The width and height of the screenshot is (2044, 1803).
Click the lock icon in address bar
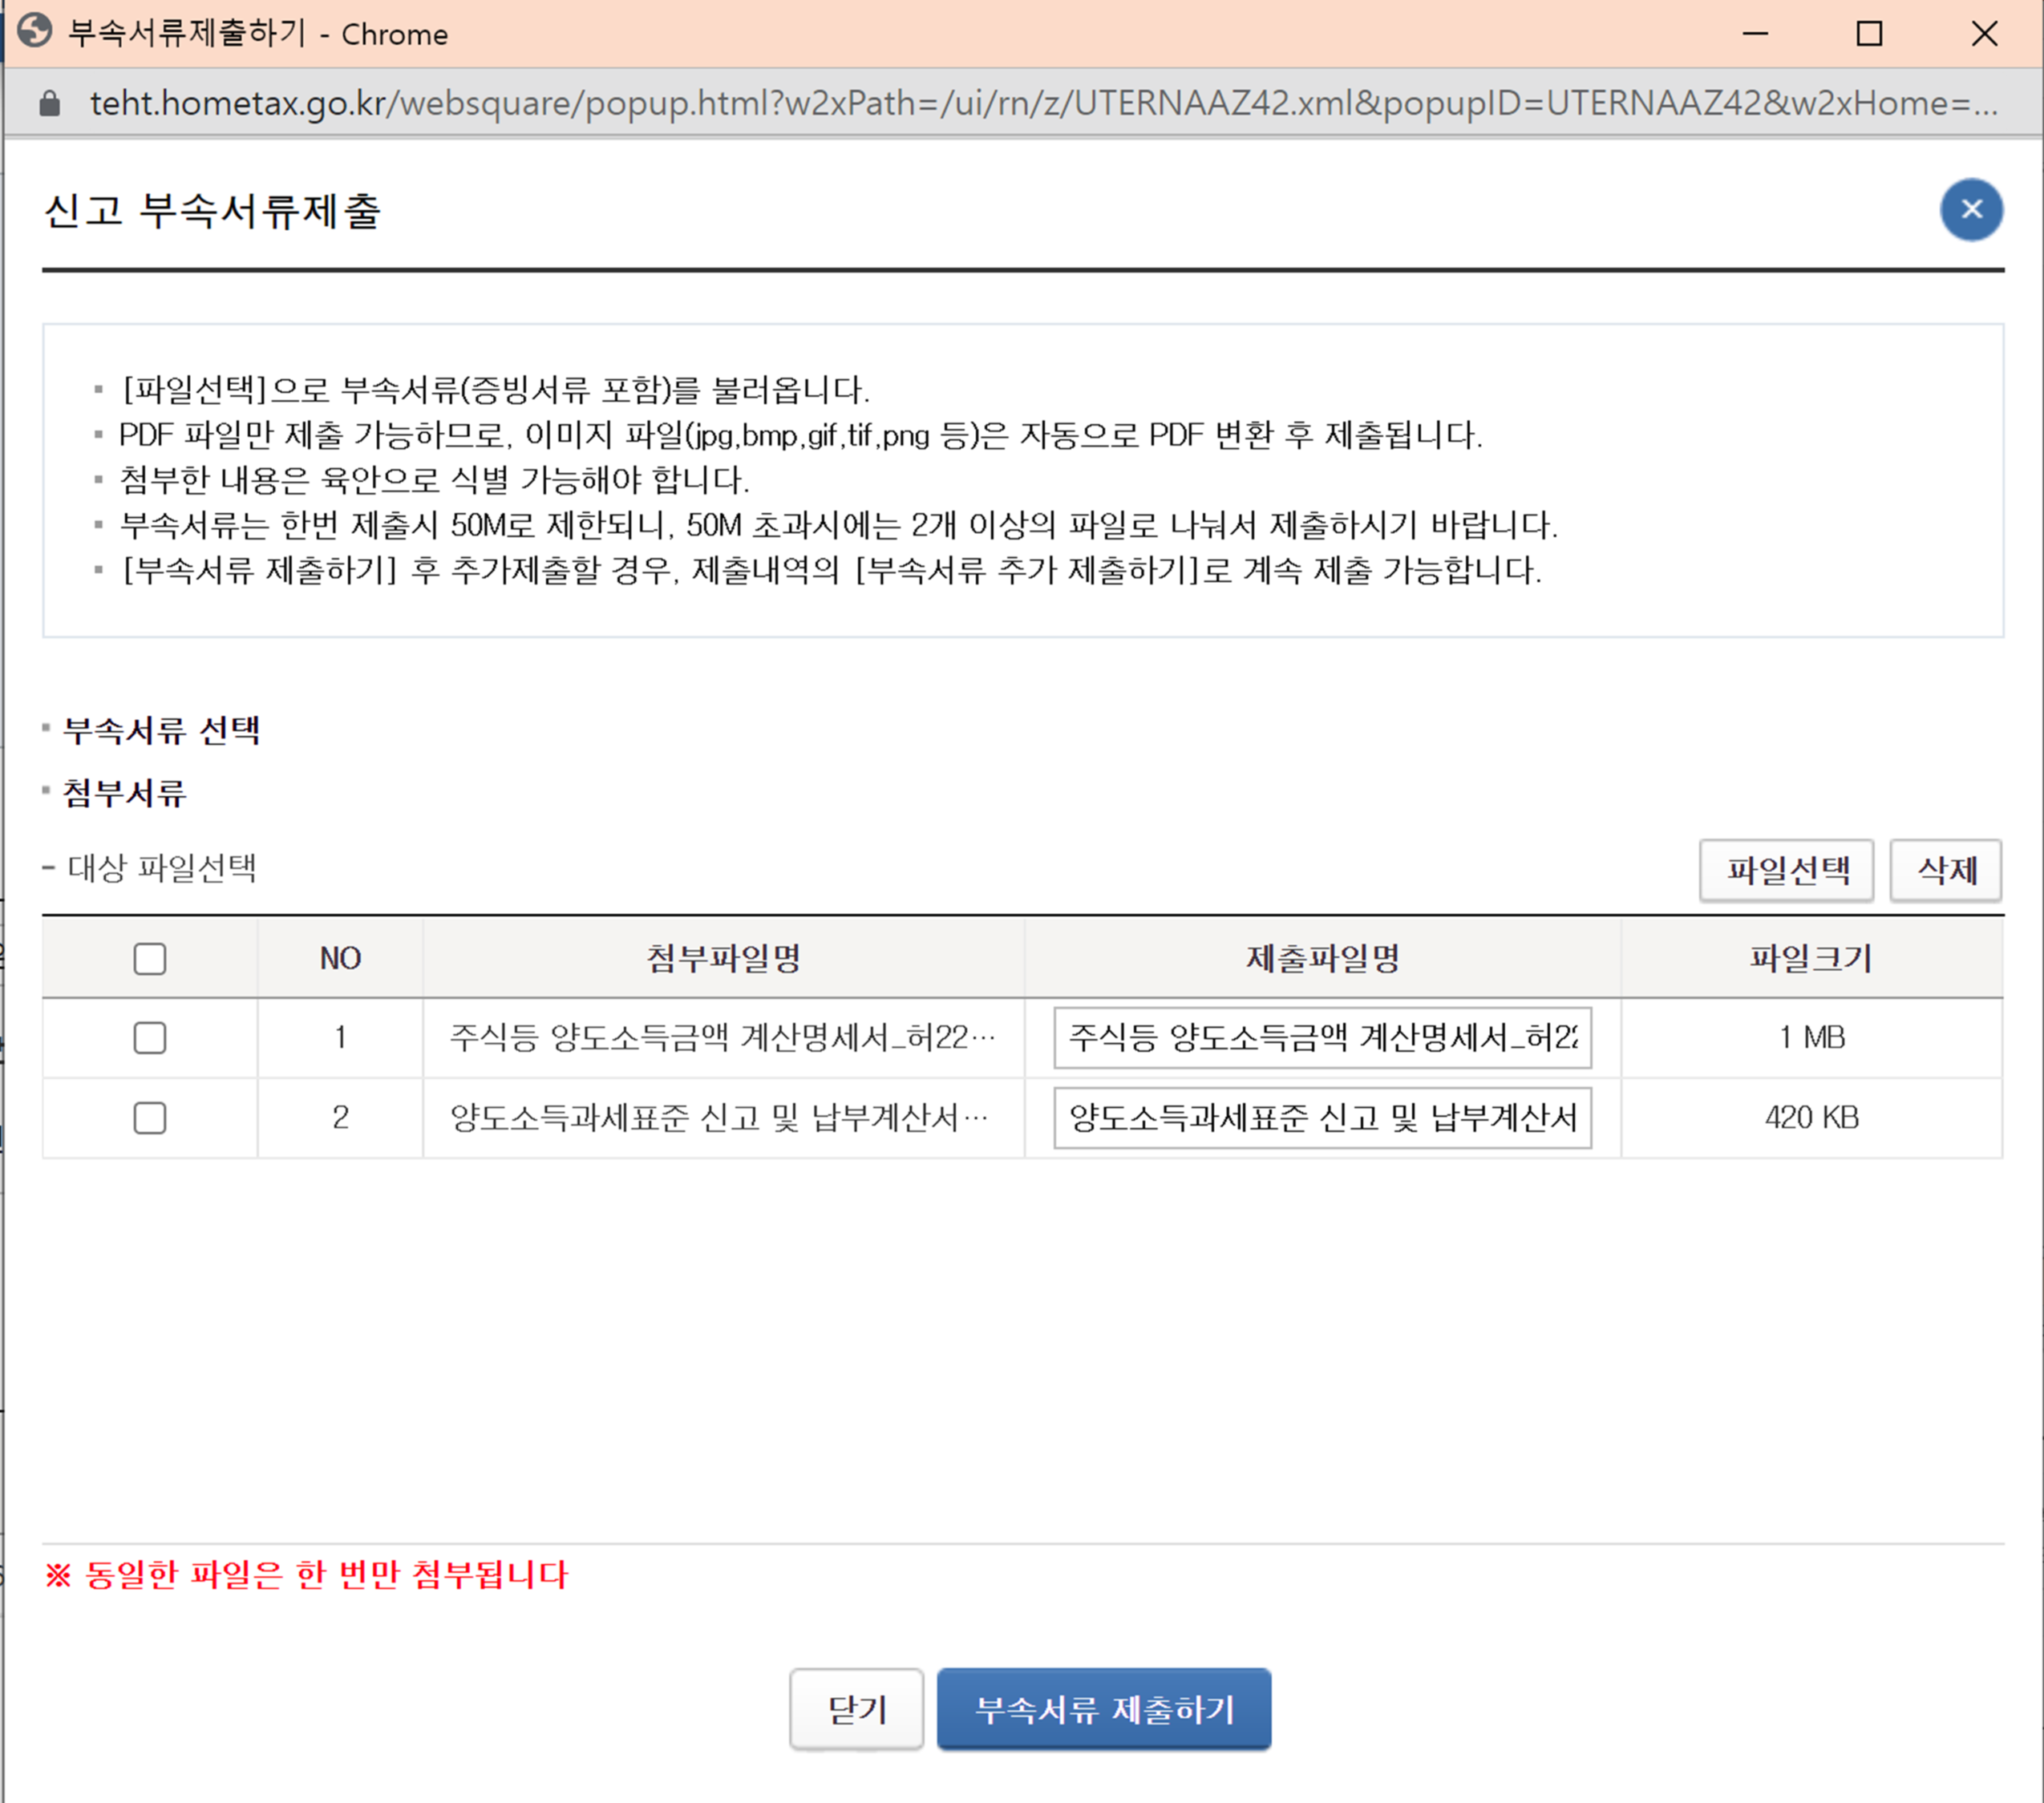coord(49,104)
